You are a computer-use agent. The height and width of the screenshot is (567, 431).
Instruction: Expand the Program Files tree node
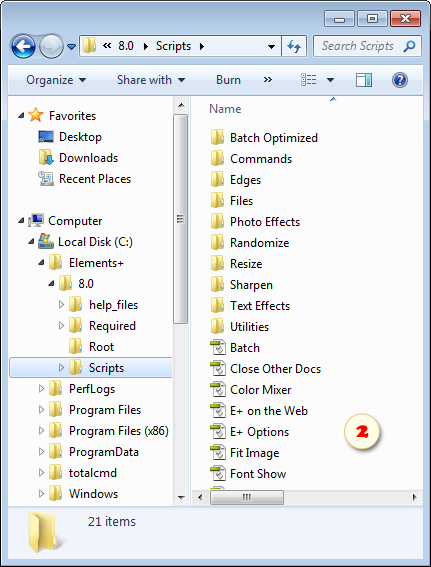[42, 410]
